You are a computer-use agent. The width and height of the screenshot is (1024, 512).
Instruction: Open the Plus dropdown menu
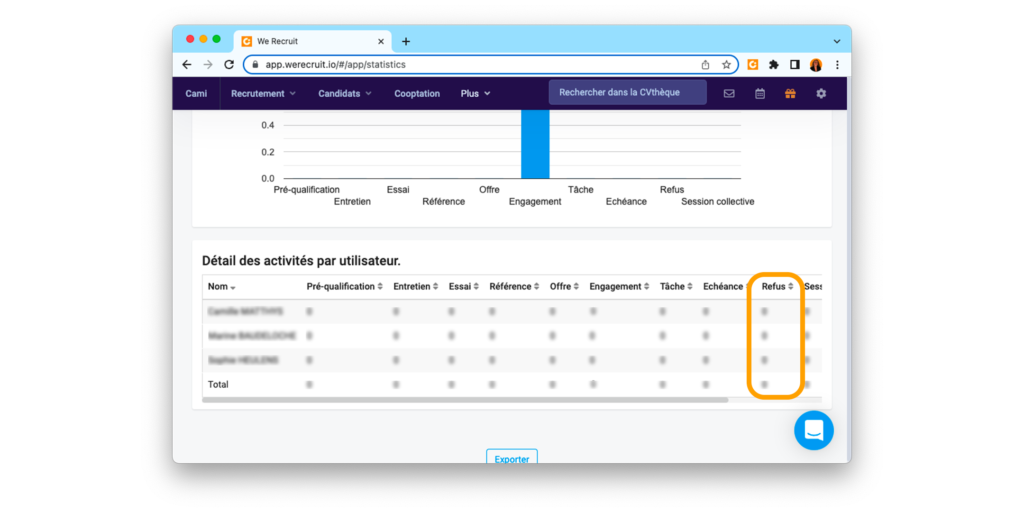point(475,93)
